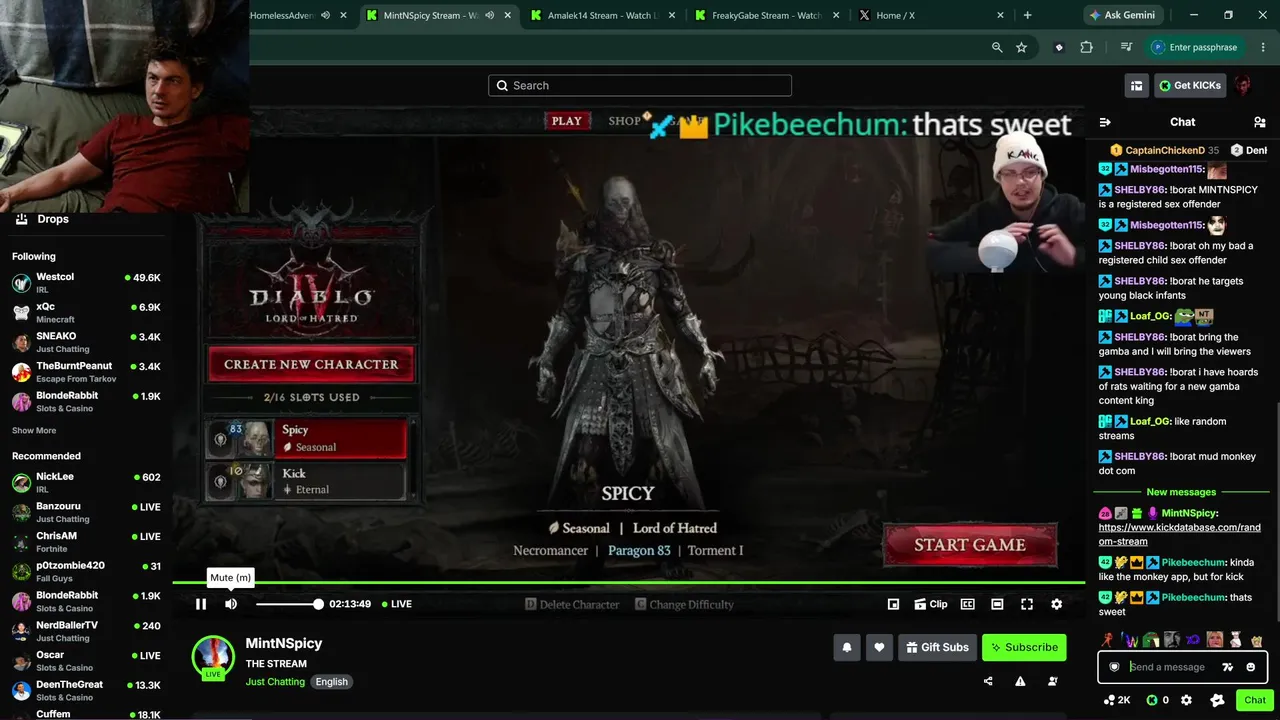Pause the stream video

tap(201, 604)
